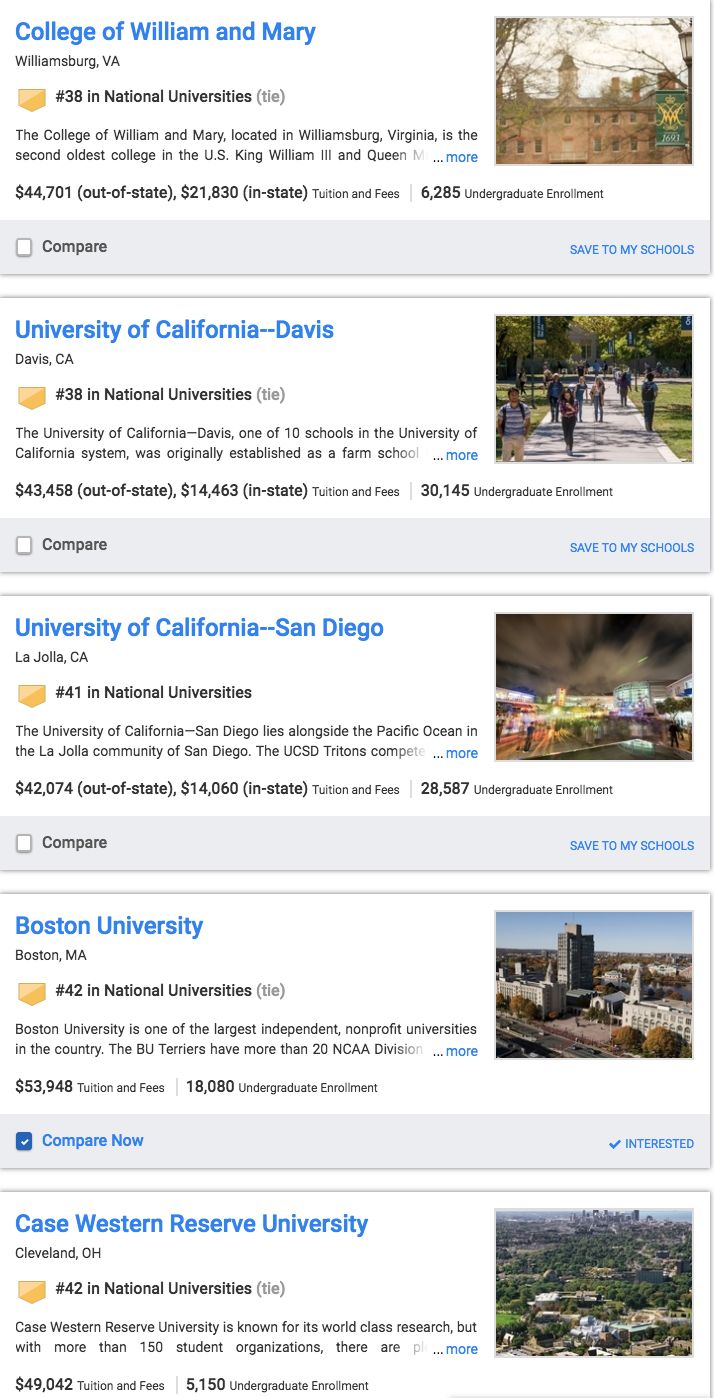Uncheck Compare for Boston University
Viewport: 714px width, 1398px height.
24,1141
